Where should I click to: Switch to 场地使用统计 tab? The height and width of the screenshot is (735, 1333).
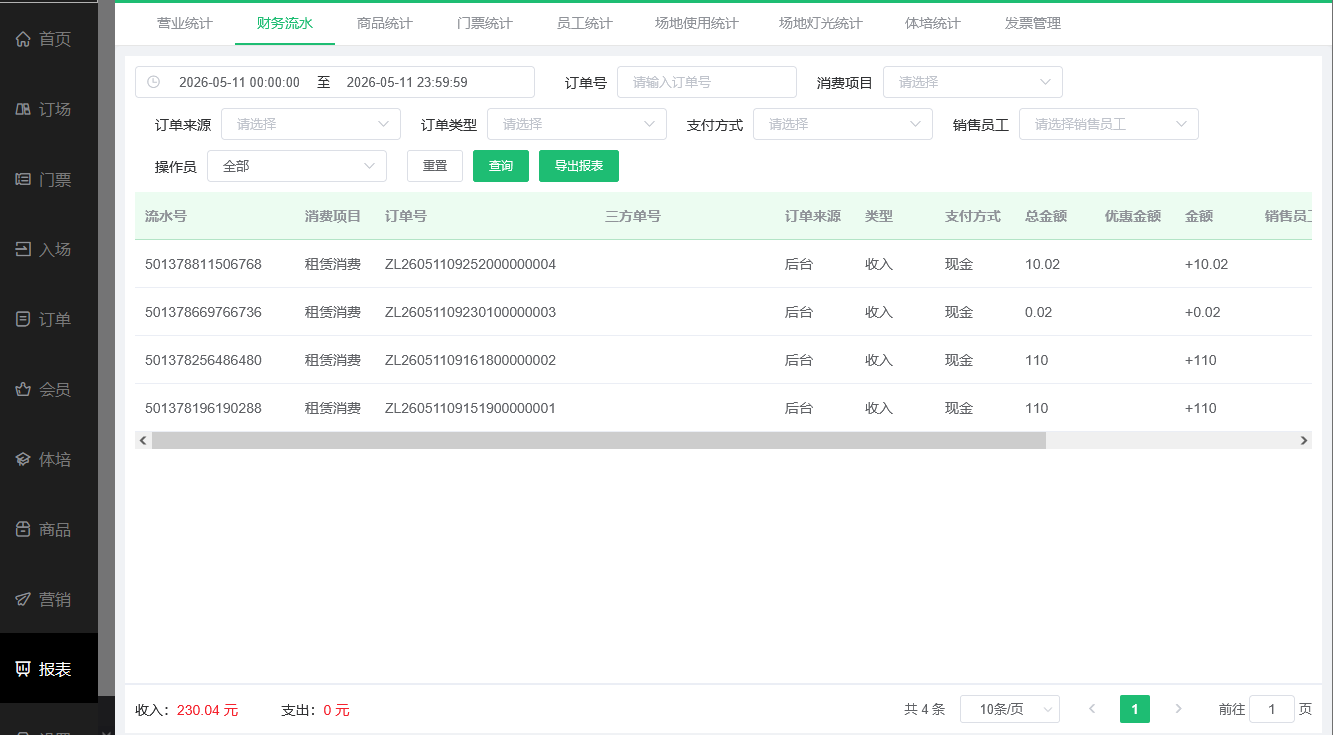697,23
